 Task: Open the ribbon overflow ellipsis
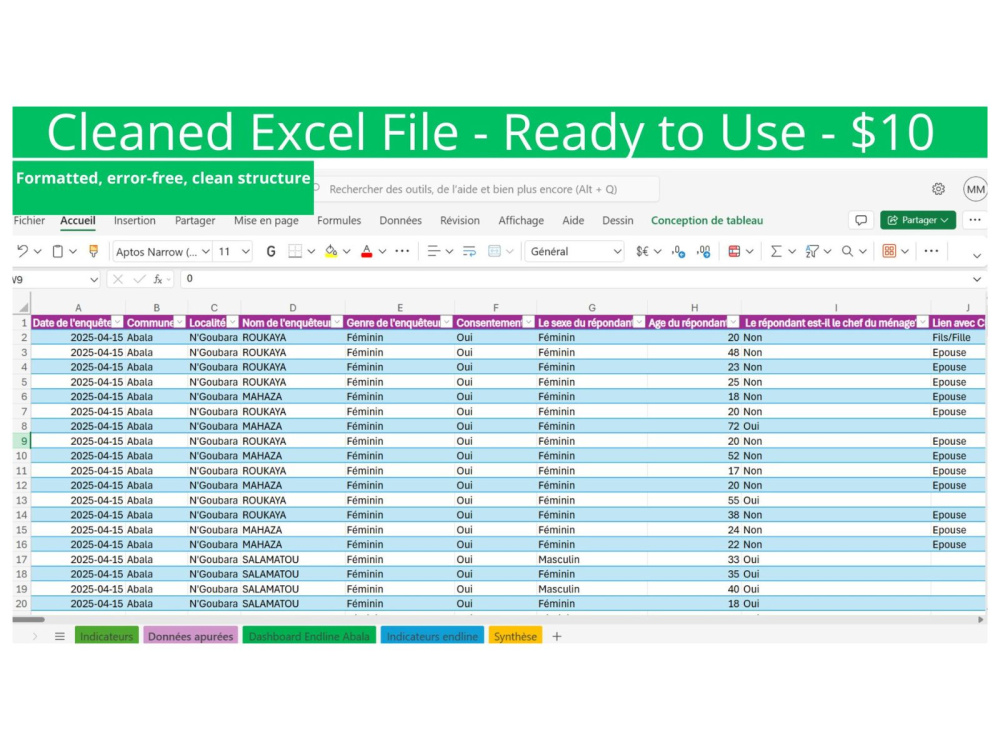931,251
